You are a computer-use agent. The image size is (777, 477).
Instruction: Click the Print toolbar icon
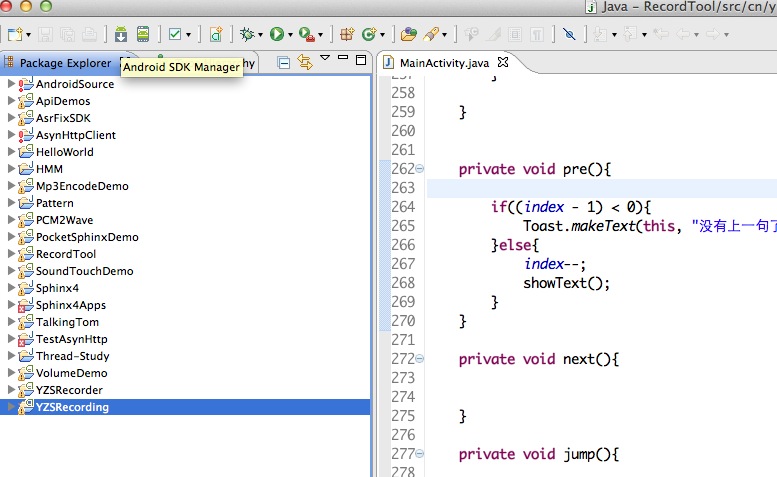90,34
